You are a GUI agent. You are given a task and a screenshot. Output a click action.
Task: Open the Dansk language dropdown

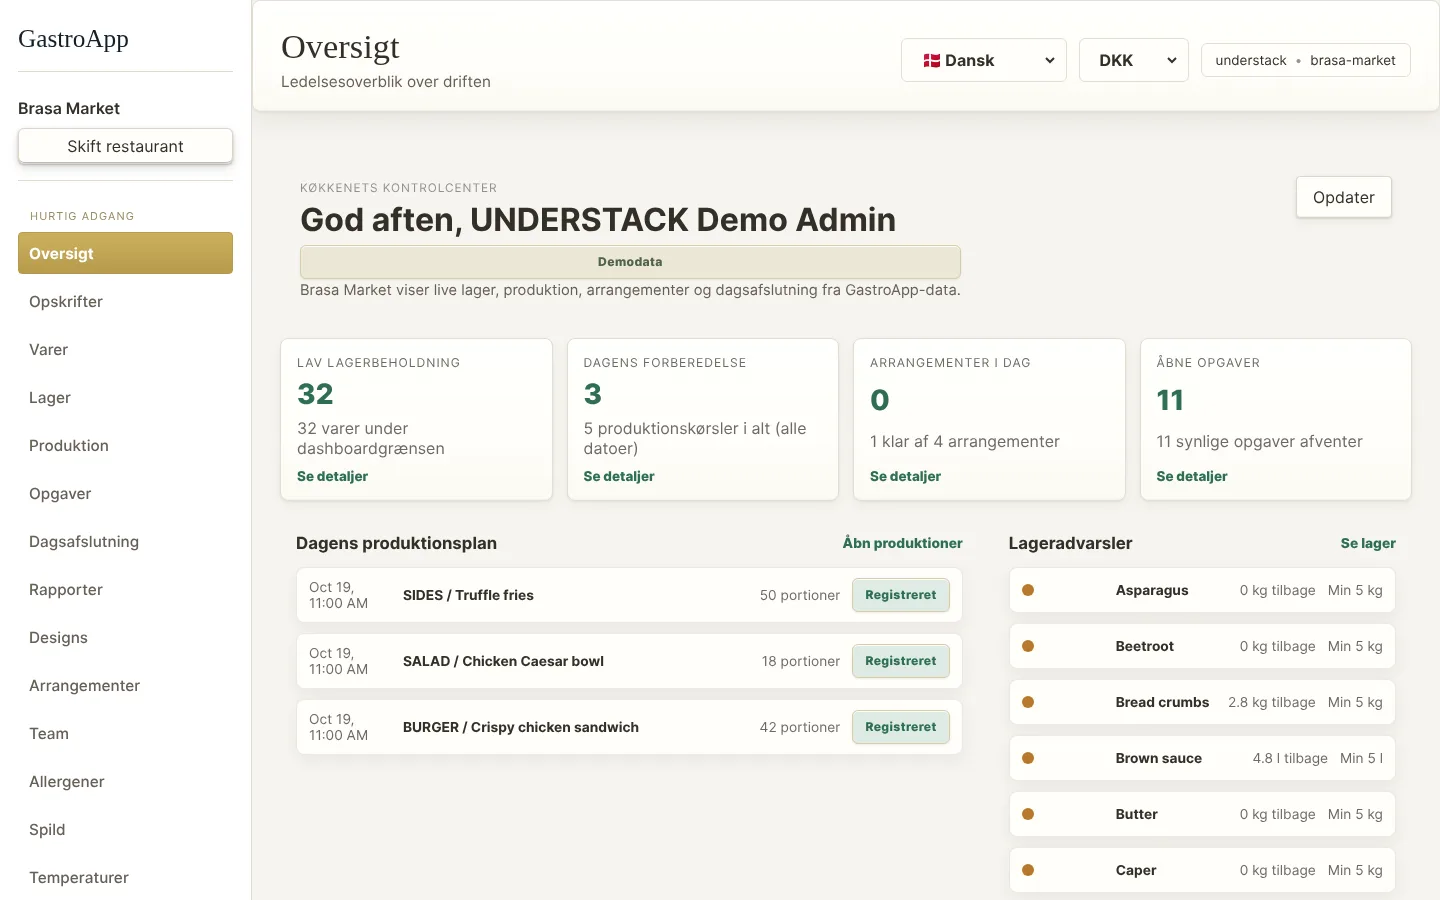[984, 60]
